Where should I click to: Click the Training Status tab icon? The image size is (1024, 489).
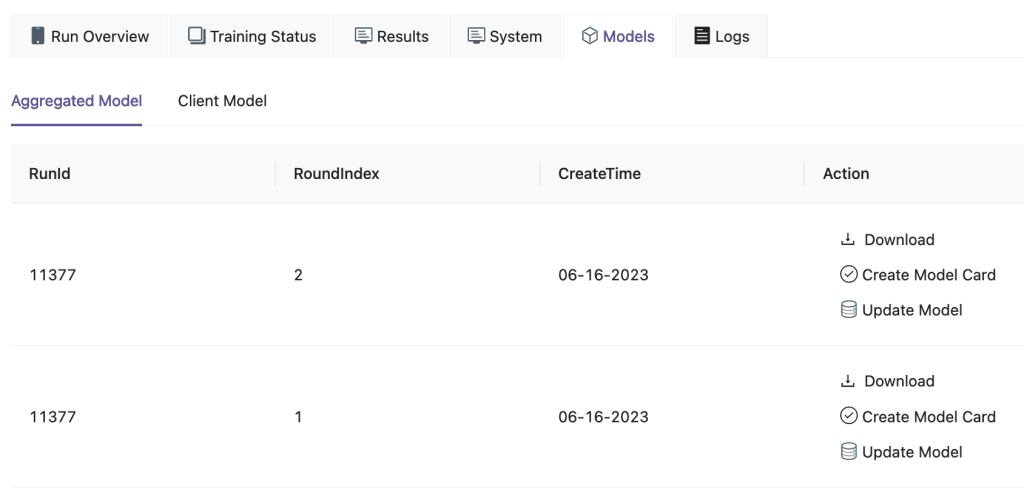point(197,36)
